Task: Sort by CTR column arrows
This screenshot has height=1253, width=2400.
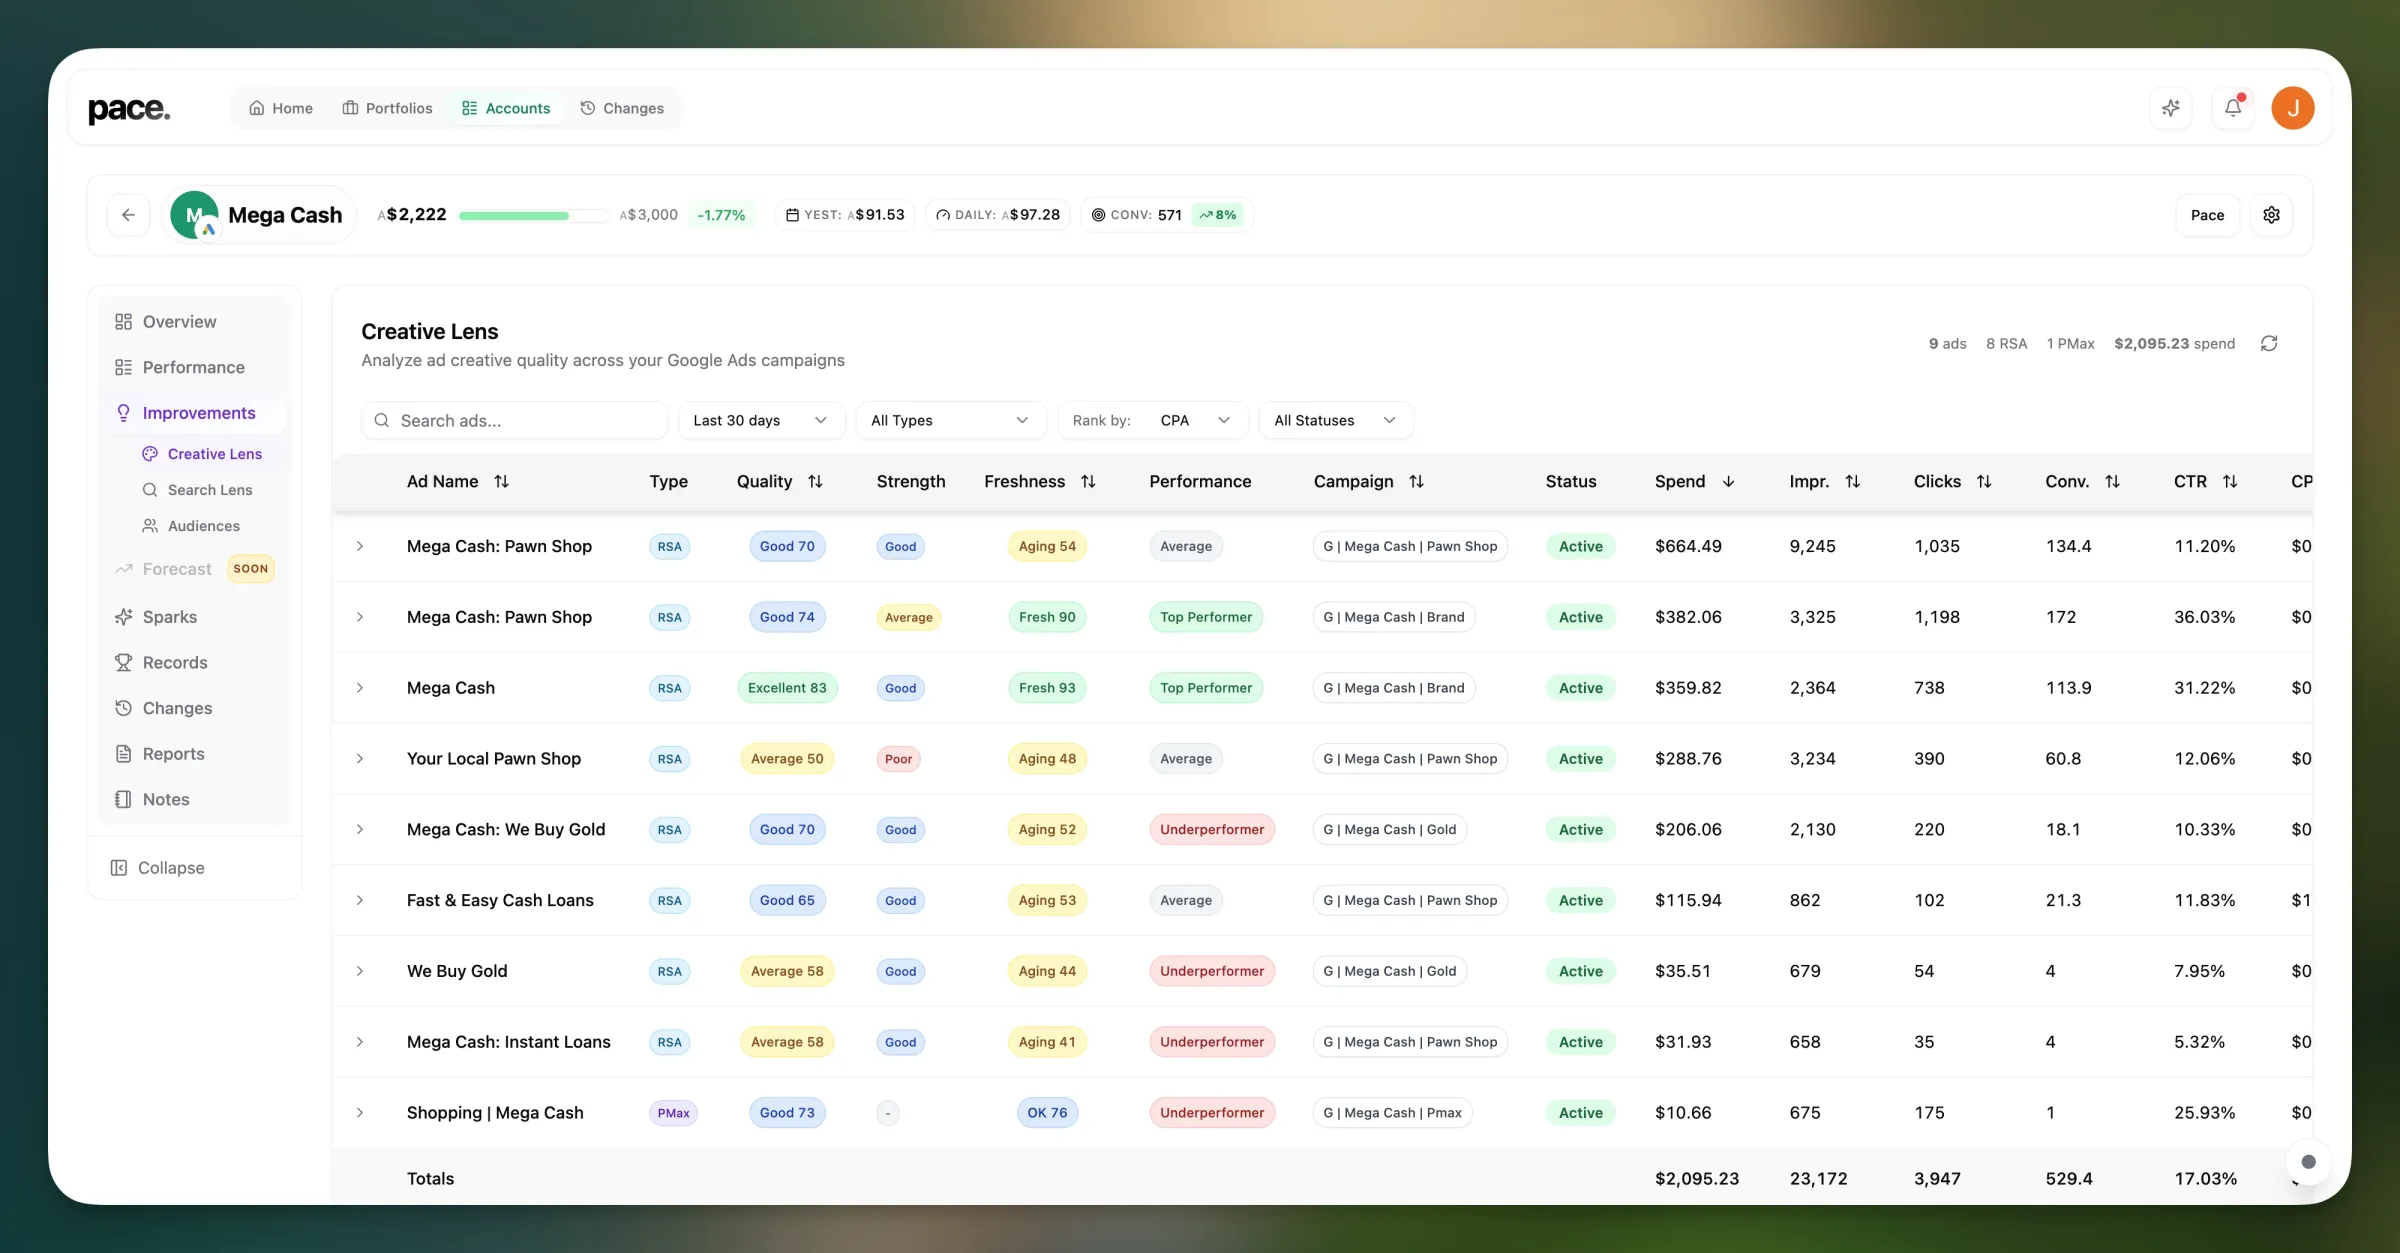Action: [x=2230, y=481]
